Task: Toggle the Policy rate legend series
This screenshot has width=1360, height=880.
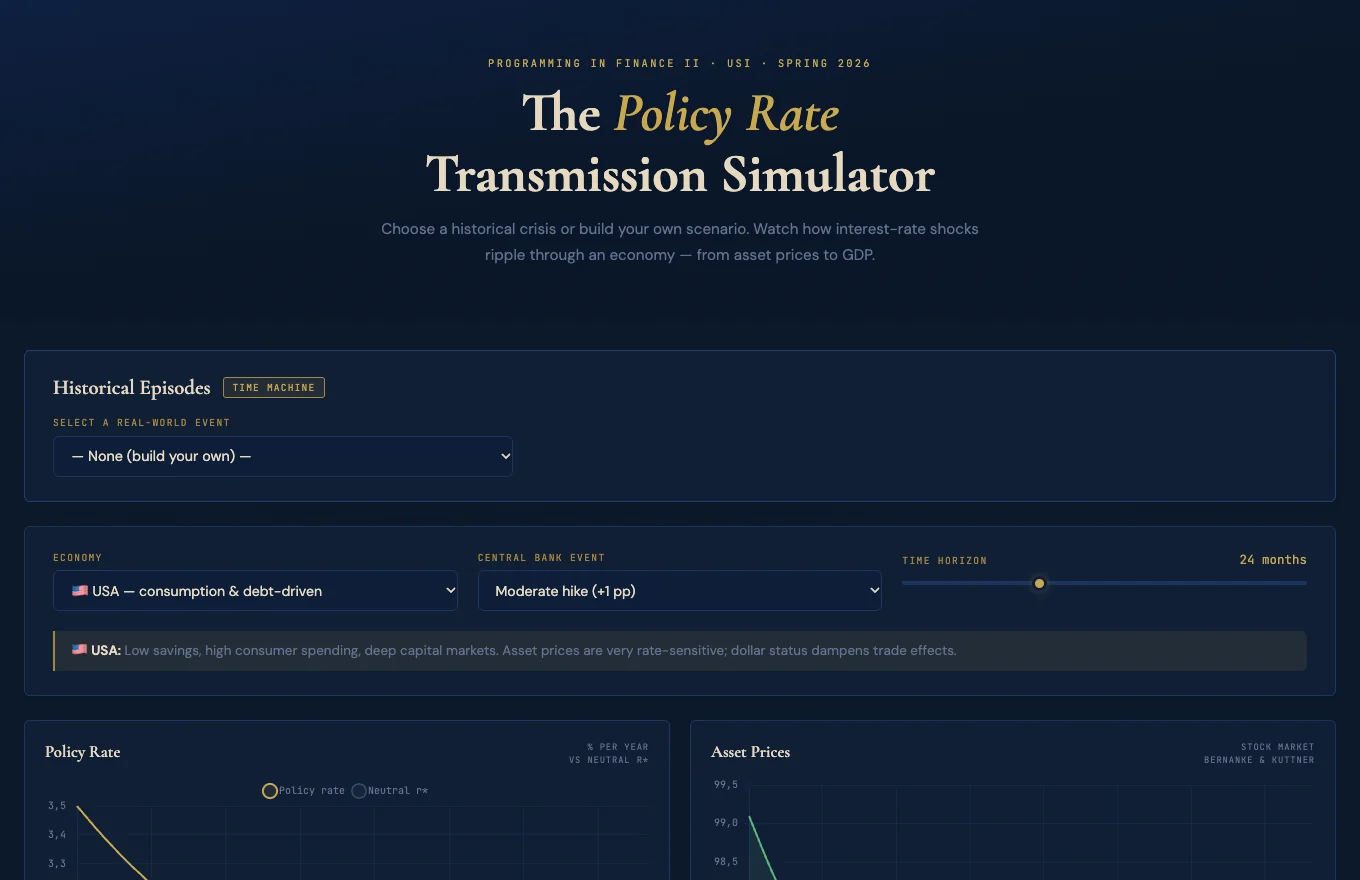Action: [304, 791]
